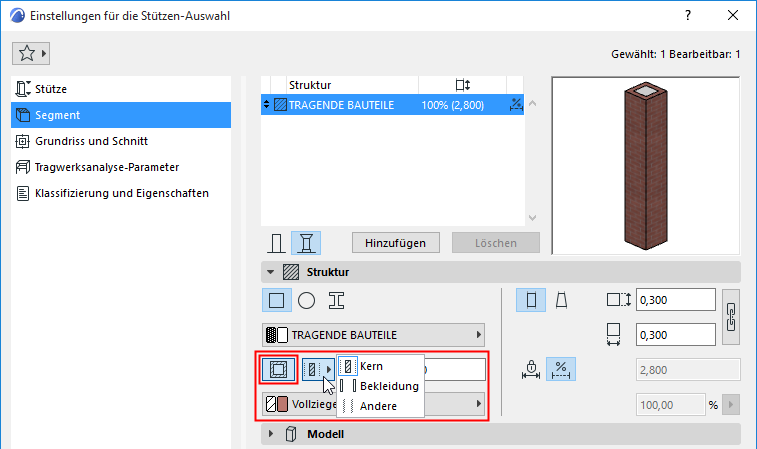This screenshot has width=757, height=449.
Task: Choose Andere from the veneer type menu
Action: (x=381, y=406)
